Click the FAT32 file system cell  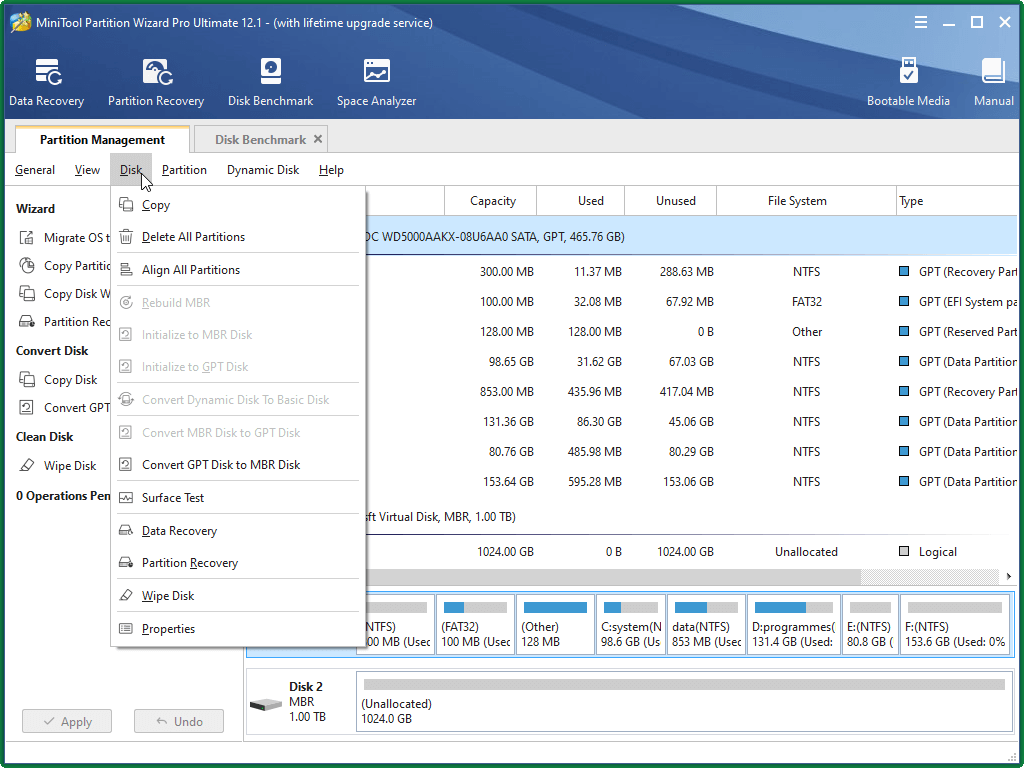click(807, 302)
